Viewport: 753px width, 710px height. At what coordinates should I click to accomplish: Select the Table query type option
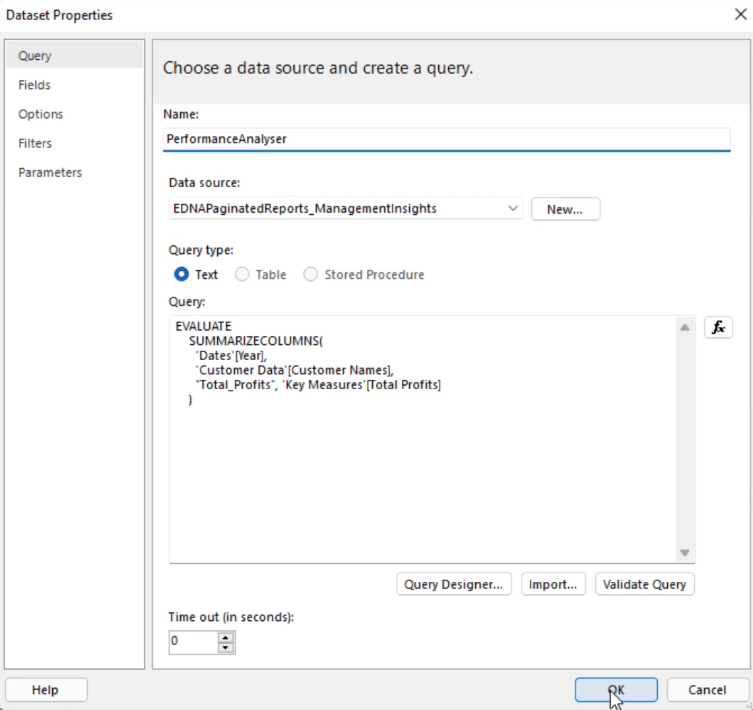[242, 274]
